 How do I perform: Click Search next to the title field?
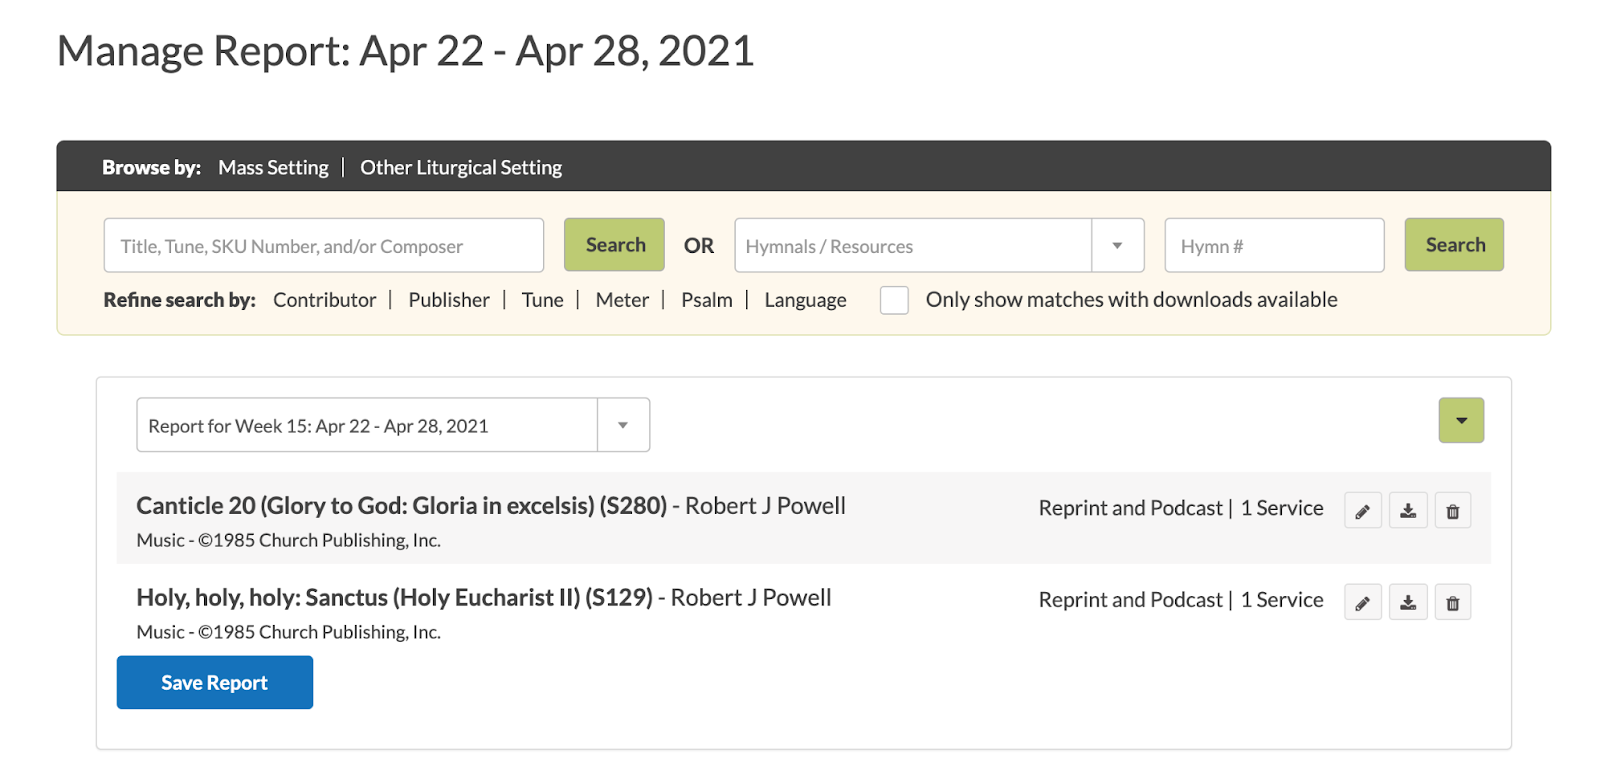[x=615, y=245]
